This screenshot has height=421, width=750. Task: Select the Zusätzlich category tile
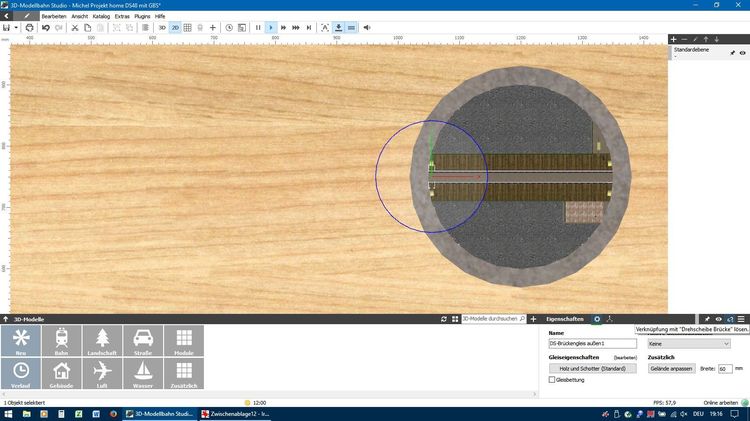point(184,374)
